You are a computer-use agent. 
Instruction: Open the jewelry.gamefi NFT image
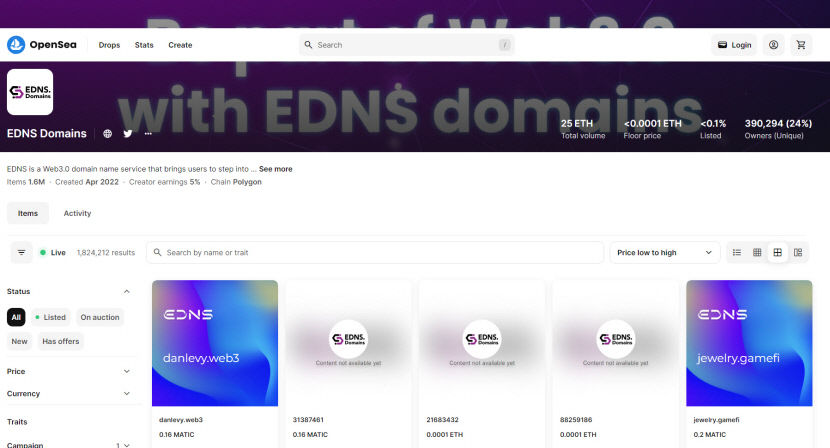[x=749, y=343]
